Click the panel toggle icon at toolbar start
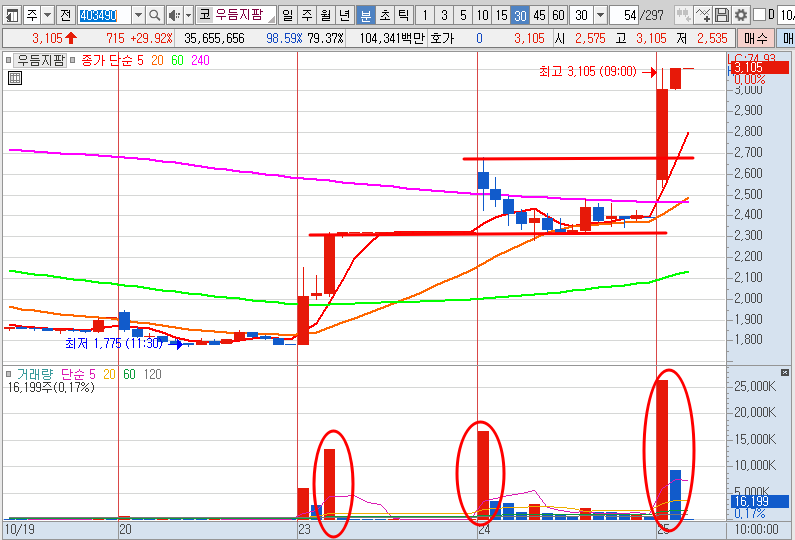The width and height of the screenshot is (795, 540). (11, 15)
